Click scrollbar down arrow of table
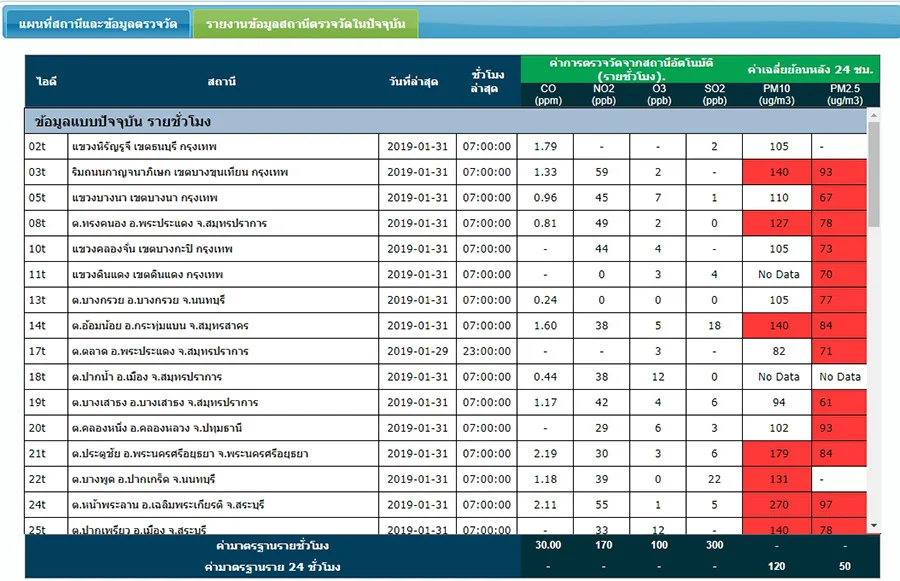 [874, 525]
